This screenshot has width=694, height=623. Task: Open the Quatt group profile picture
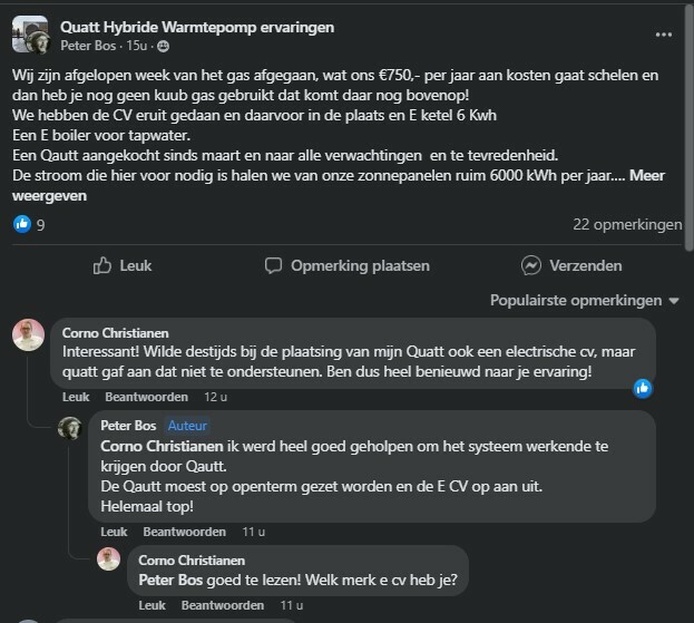(30, 34)
